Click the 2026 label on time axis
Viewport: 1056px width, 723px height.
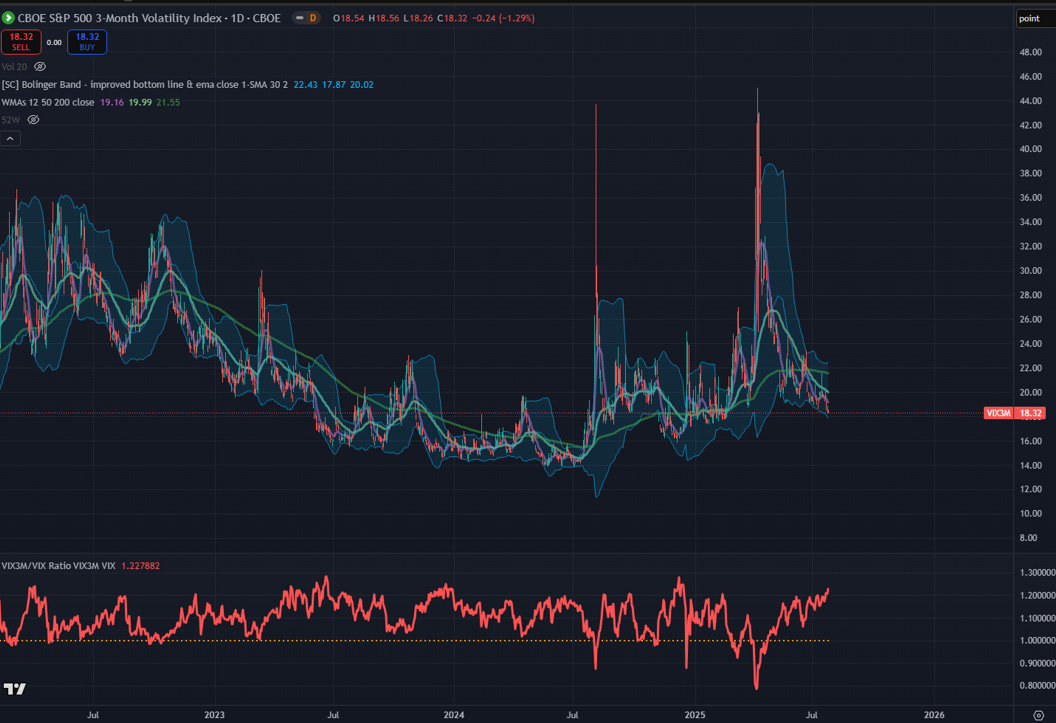point(934,715)
